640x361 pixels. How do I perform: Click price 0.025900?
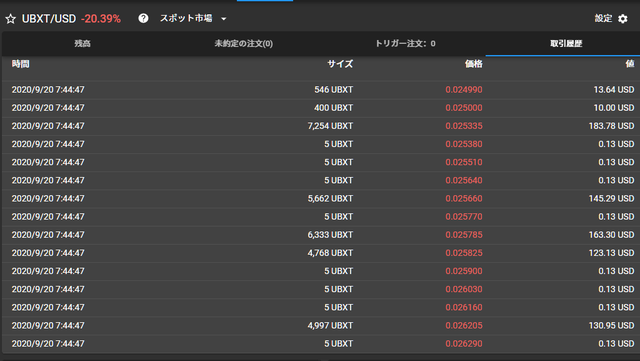click(464, 271)
